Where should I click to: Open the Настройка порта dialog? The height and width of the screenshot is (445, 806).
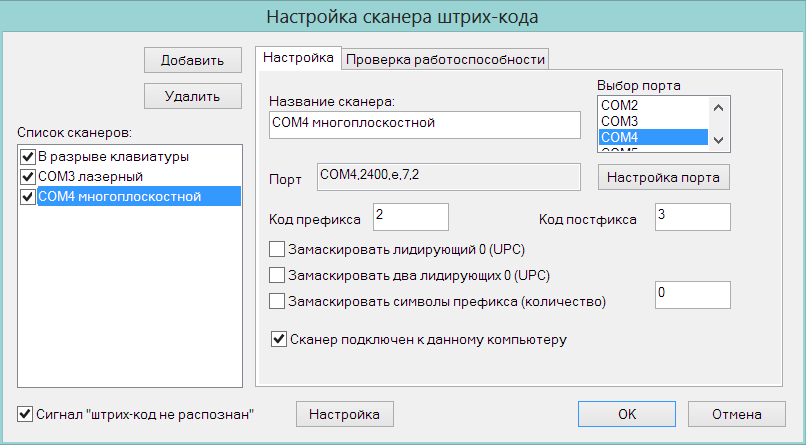click(x=663, y=177)
